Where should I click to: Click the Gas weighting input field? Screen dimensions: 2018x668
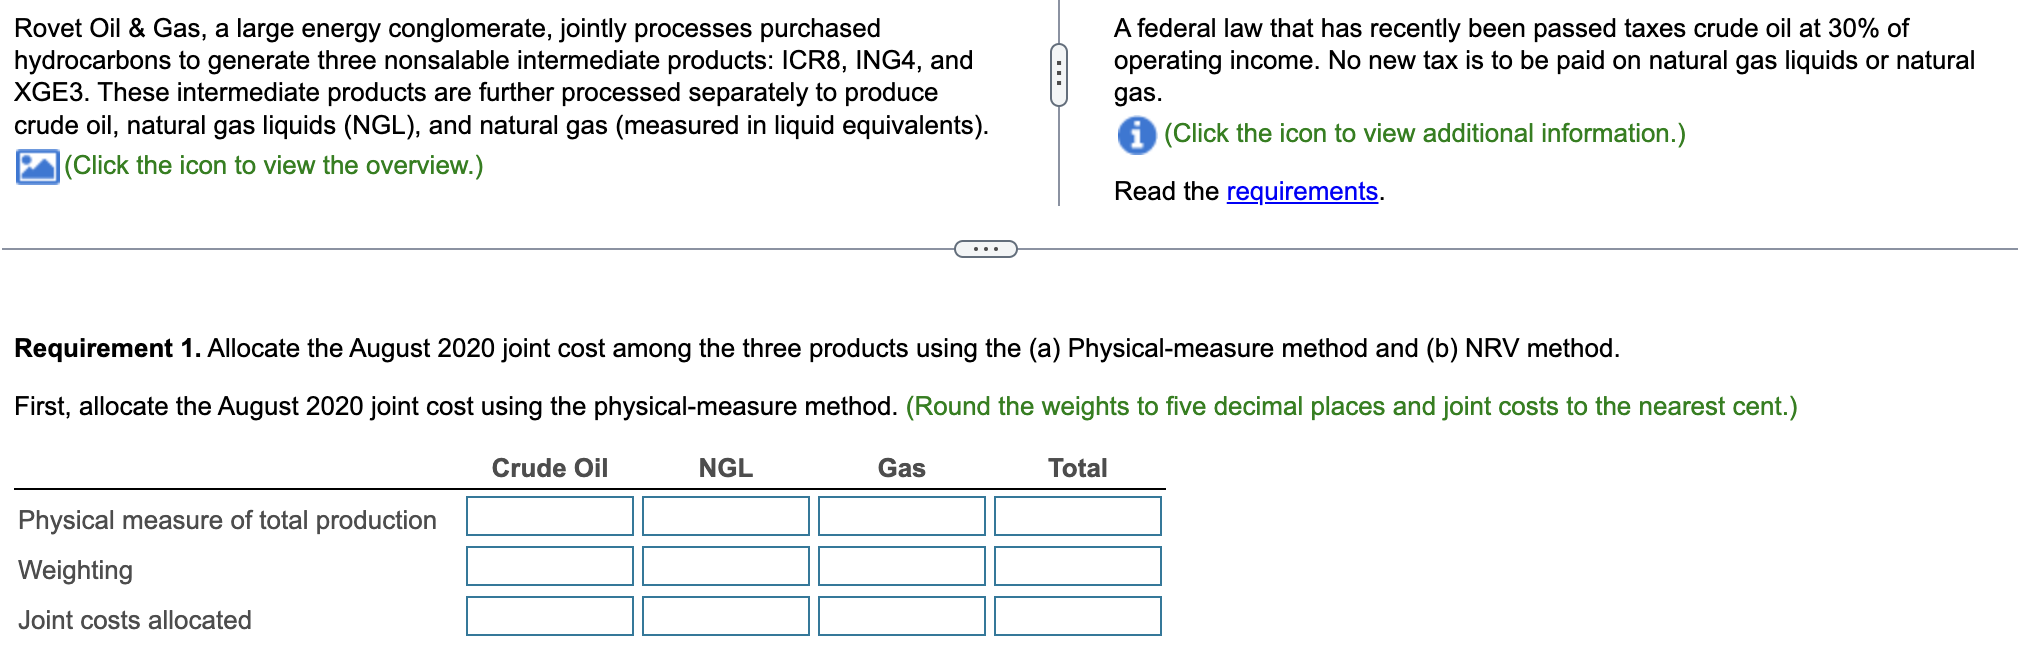tap(900, 566)
